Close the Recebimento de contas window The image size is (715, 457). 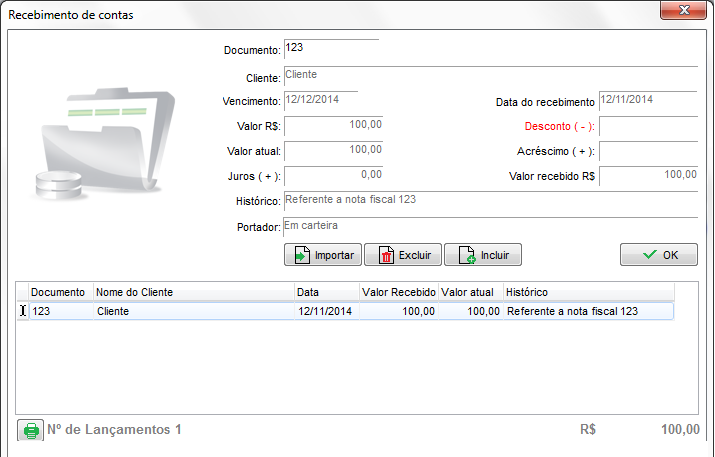pyautogui.click(x=685, y=11)
